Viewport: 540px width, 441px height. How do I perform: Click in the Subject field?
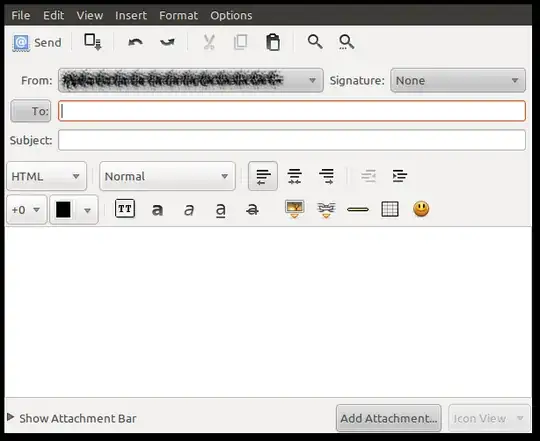coord(292,140)
